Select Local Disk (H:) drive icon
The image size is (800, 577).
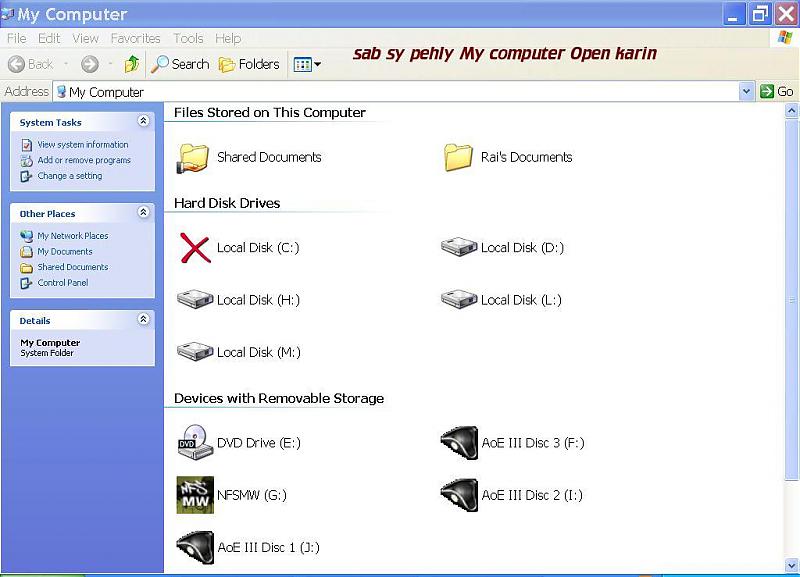195,299
